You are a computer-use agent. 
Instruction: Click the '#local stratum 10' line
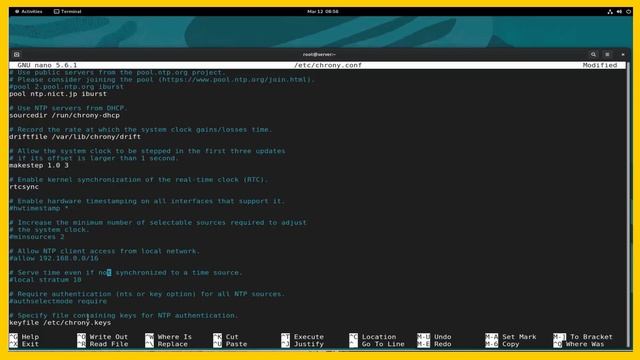[x=45, y=280]
